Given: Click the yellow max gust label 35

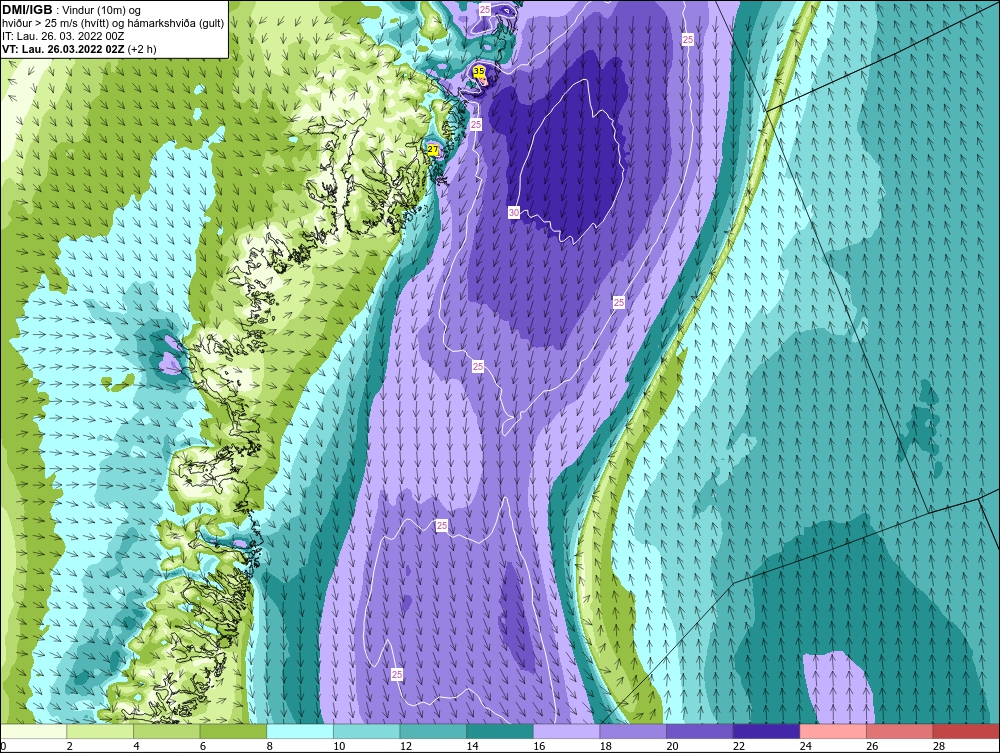Looking at the screenshot, I should tap(479, 71).
